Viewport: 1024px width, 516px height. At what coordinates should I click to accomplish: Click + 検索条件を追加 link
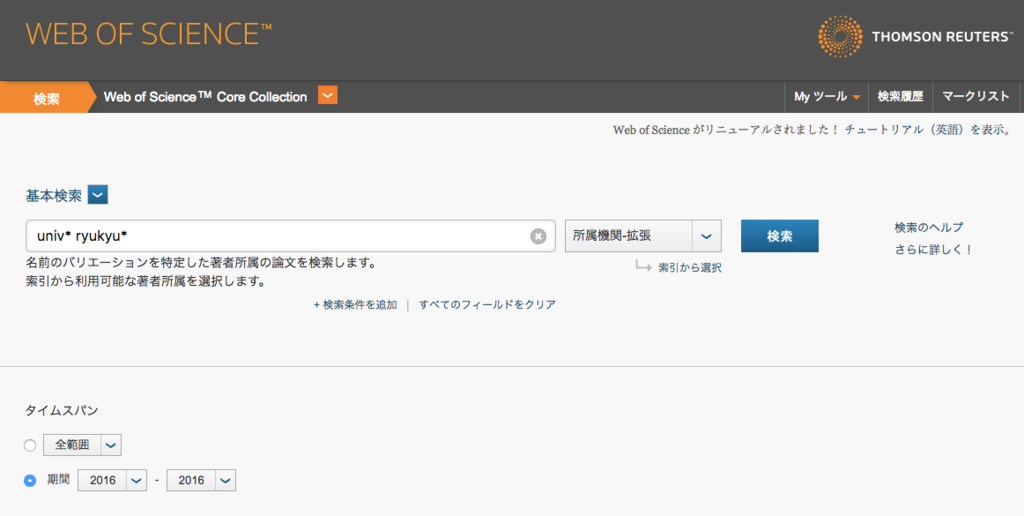(355, 304)
